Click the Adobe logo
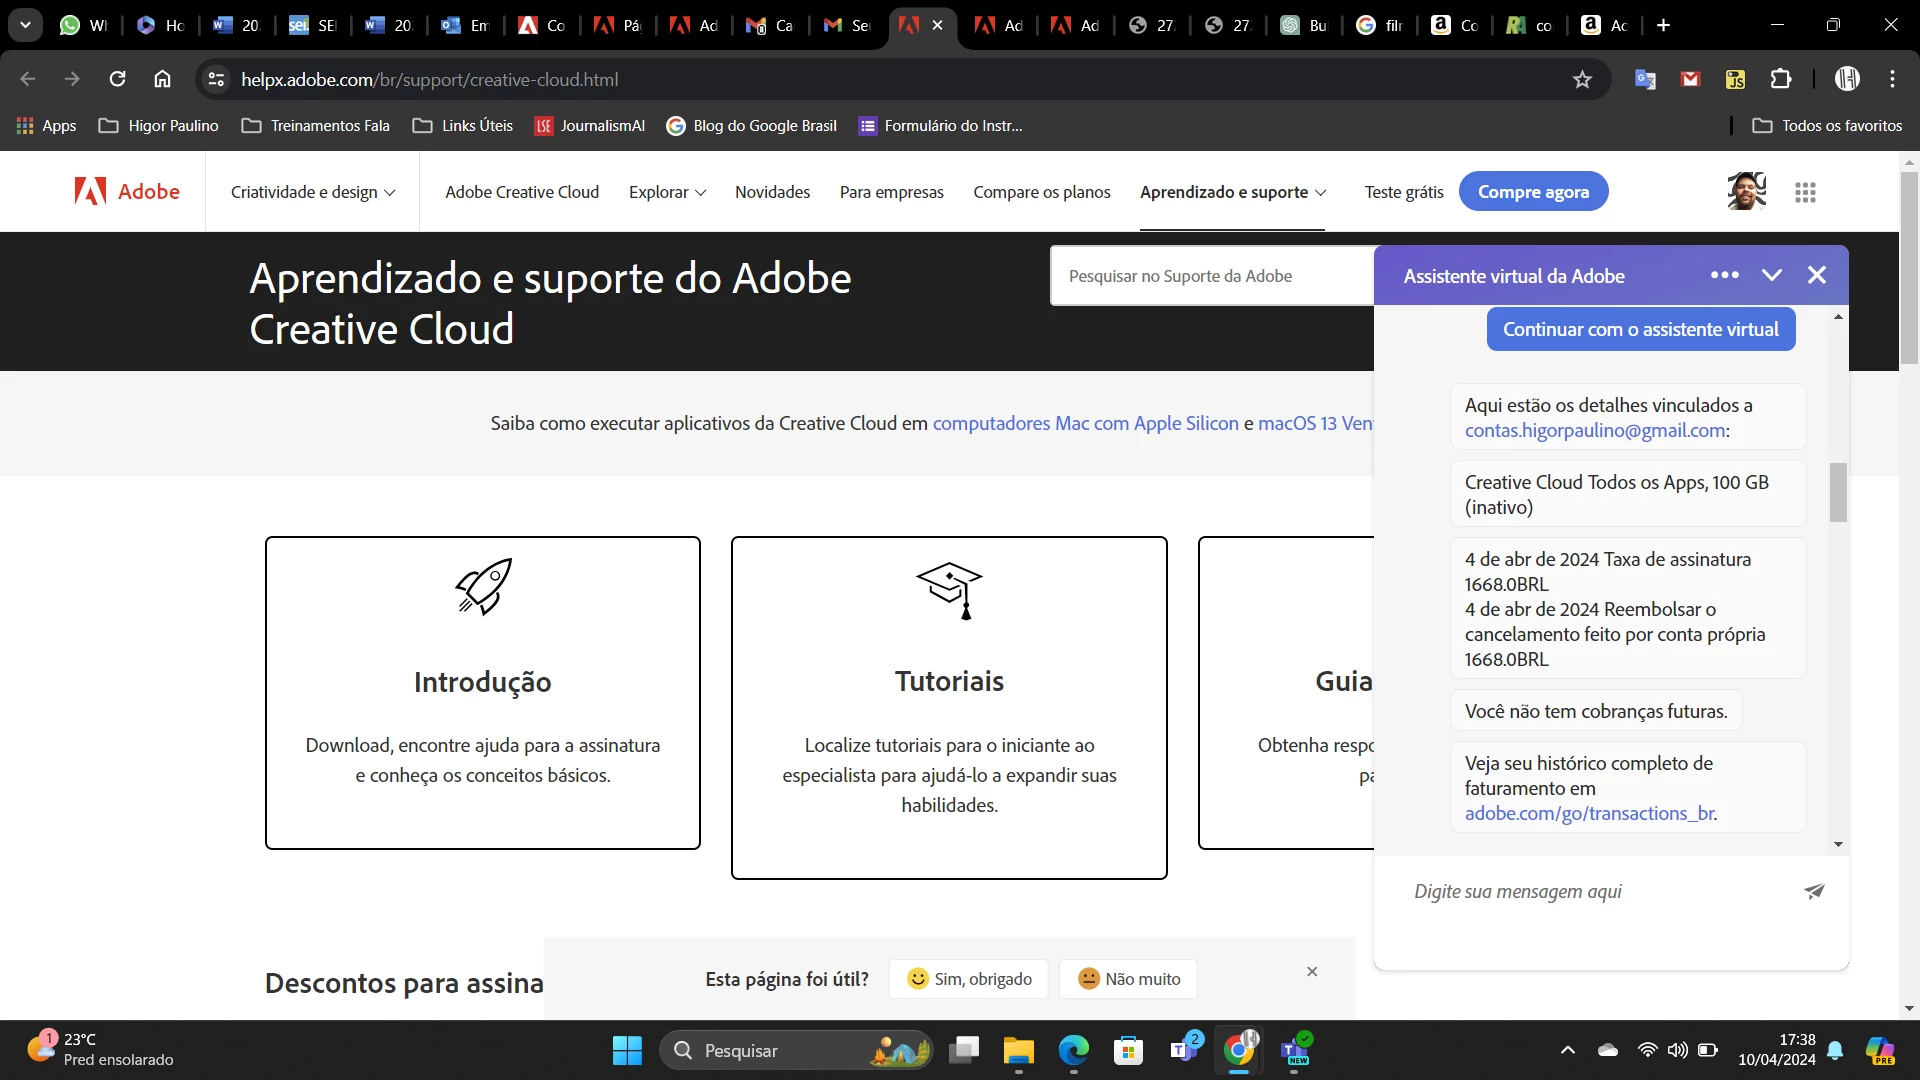Viewport: 1920px width, 1080px height. coord(127,191)
